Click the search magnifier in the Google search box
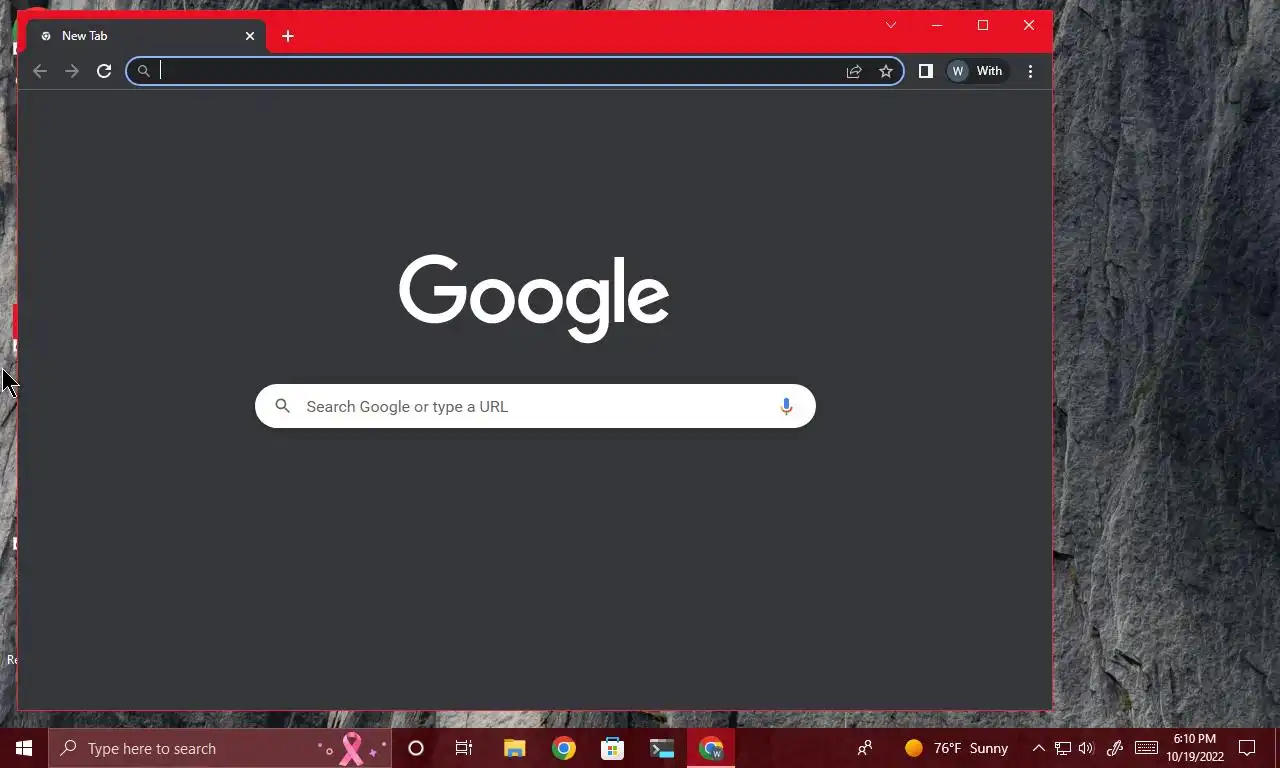The width and height of the screenshot is (1280, 768). (283, 406)
